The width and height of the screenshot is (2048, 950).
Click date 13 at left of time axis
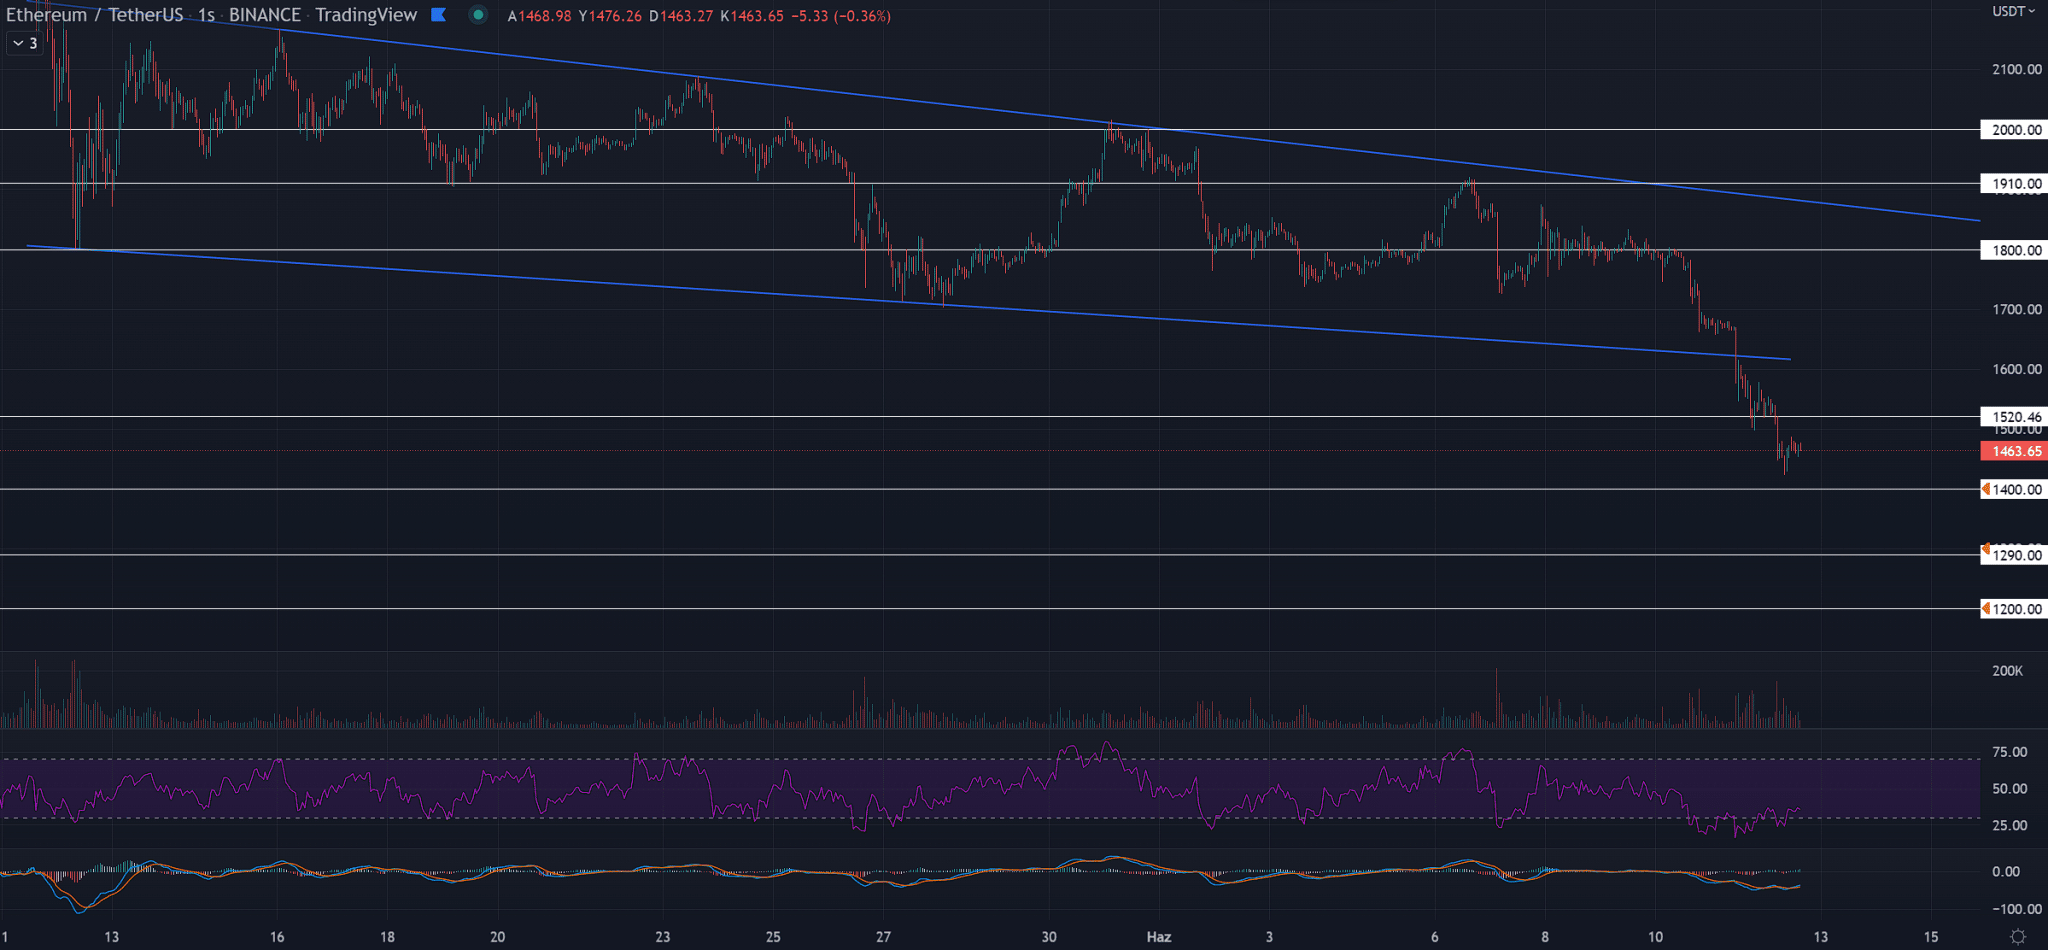point(111,937)
